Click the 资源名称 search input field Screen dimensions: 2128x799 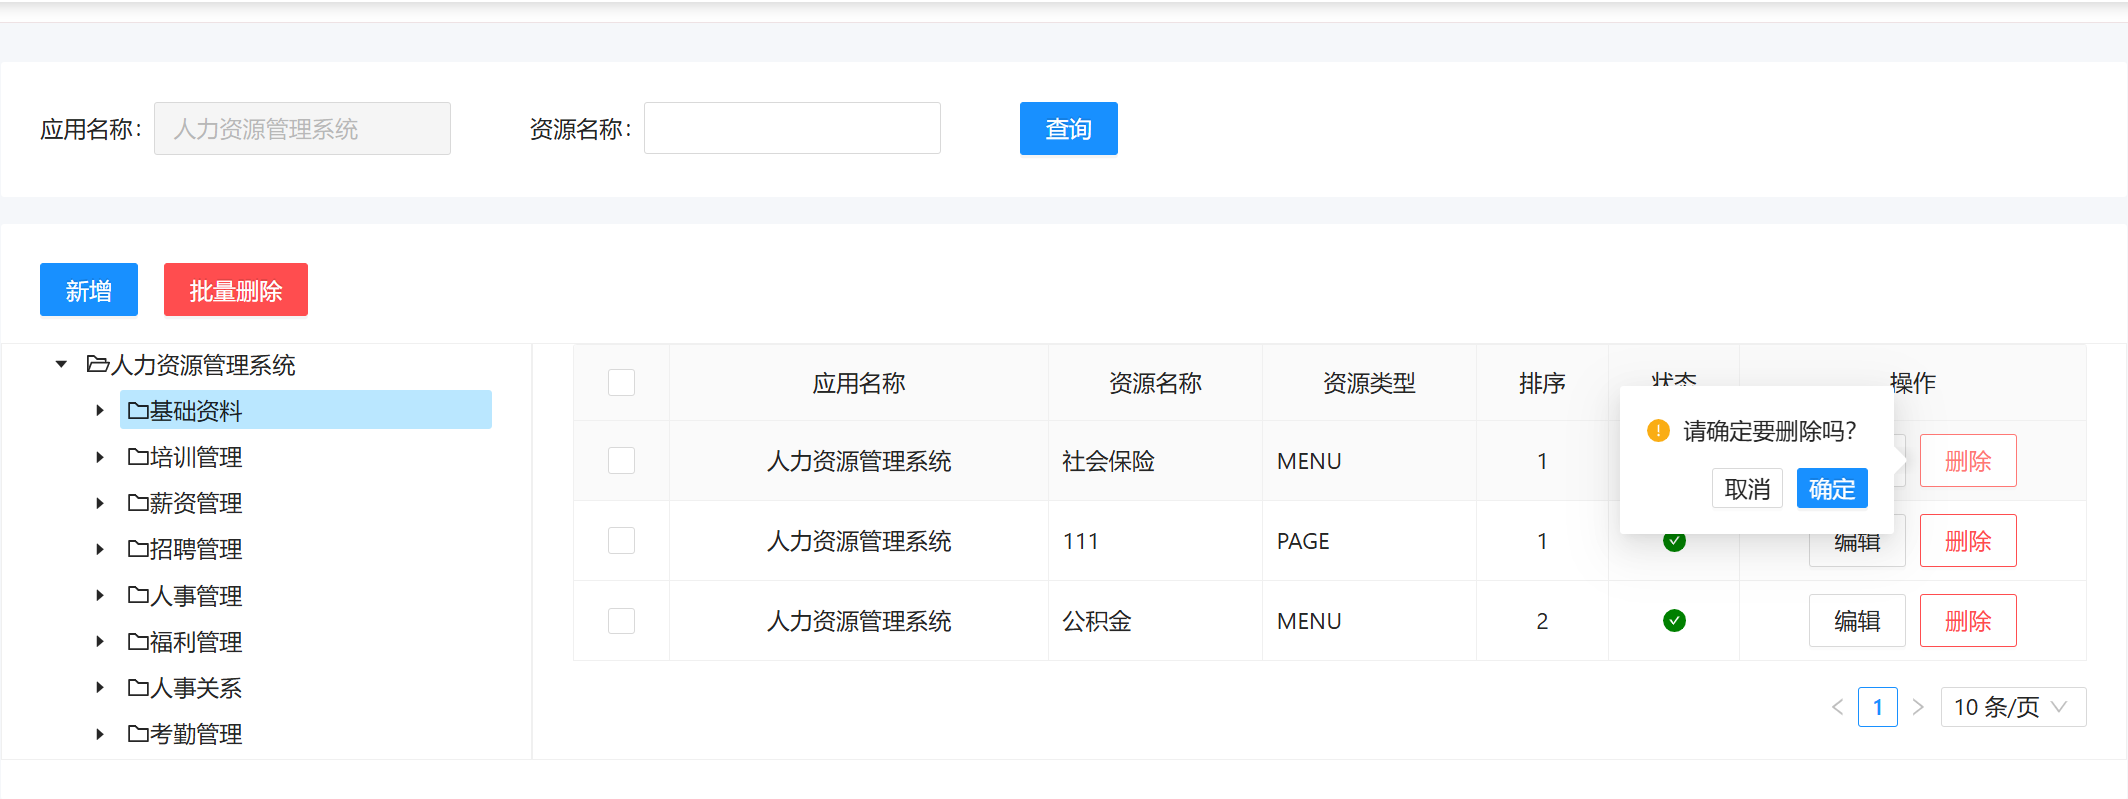[x=792, y=129]
